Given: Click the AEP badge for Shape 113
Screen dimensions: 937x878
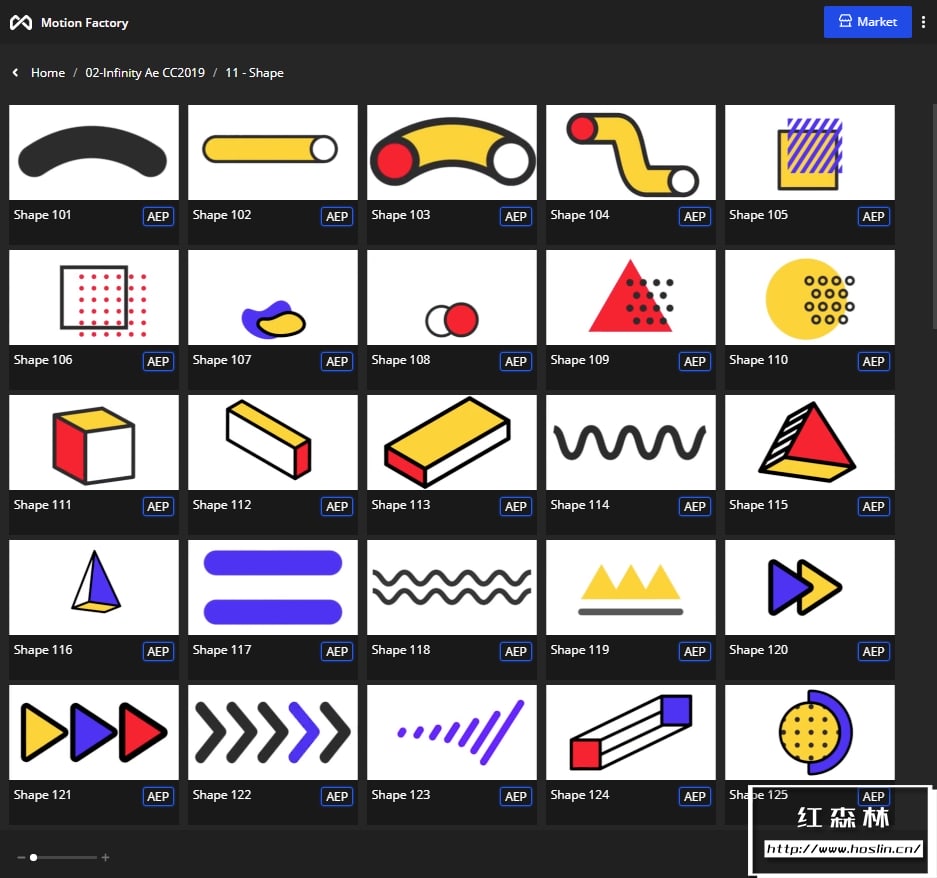Looking at the screenshot, I should click(x=516, y=506).
